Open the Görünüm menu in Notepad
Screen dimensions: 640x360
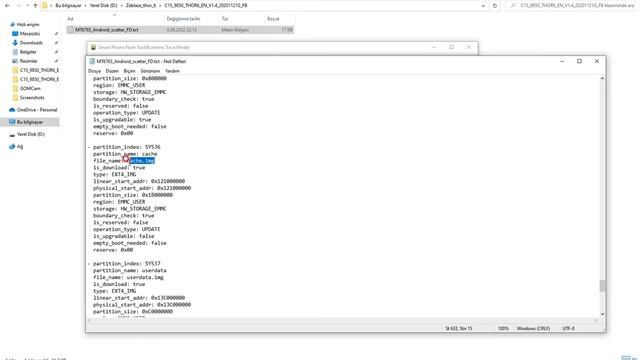150,71
